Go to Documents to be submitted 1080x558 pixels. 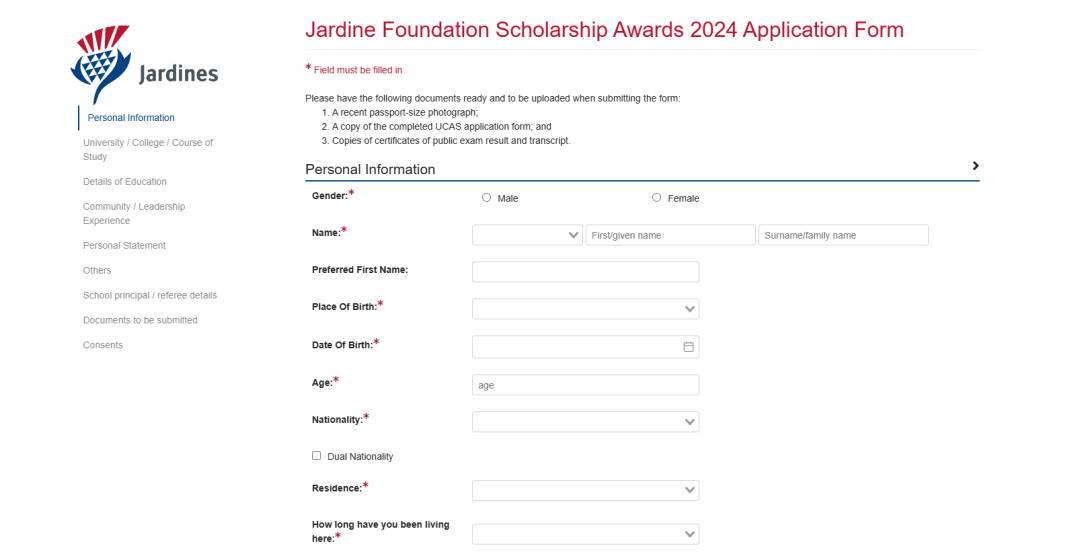point(140,320)
